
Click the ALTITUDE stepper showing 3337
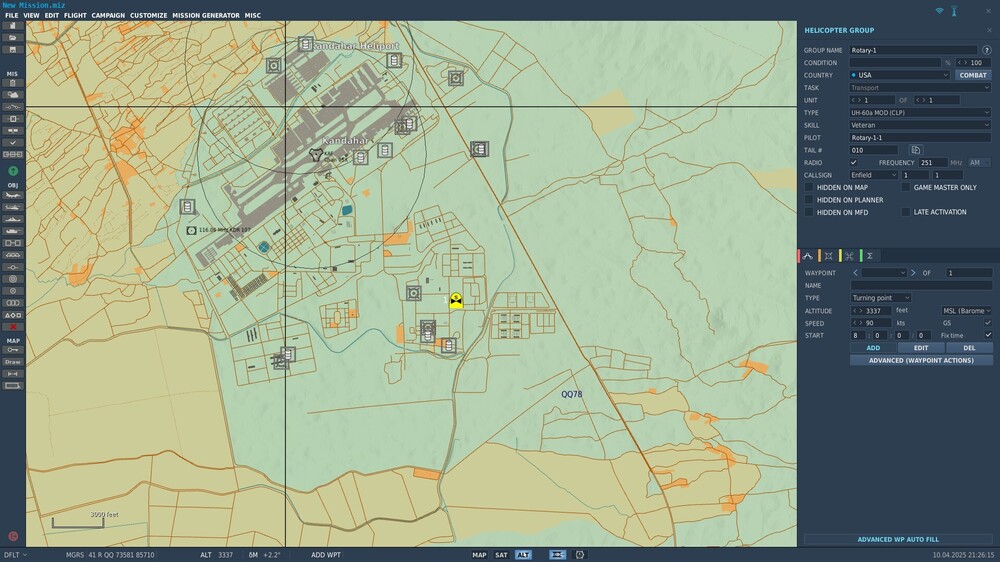coord(871,311)
